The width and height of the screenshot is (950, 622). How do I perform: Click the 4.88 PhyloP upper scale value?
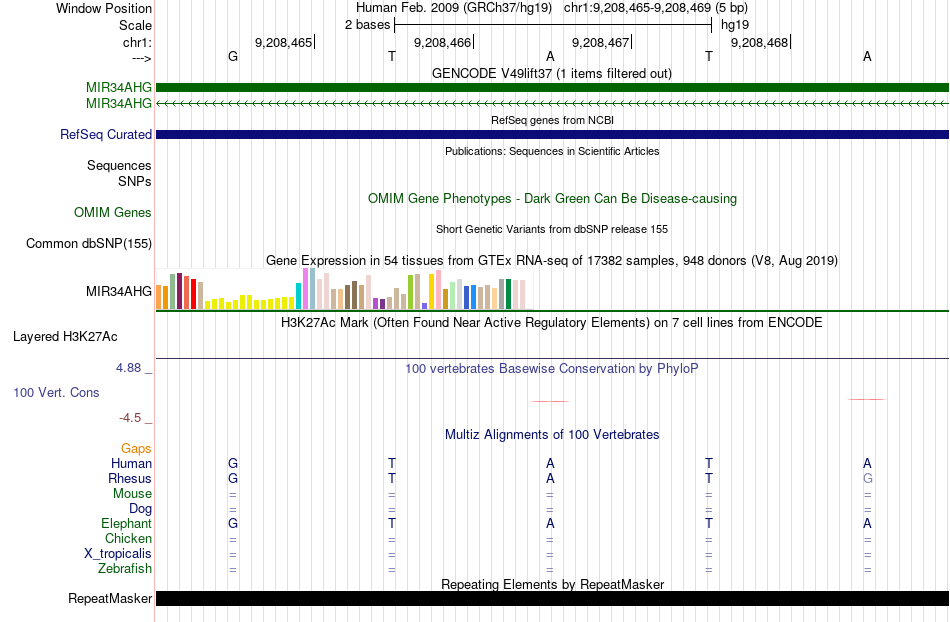point(128,368)
